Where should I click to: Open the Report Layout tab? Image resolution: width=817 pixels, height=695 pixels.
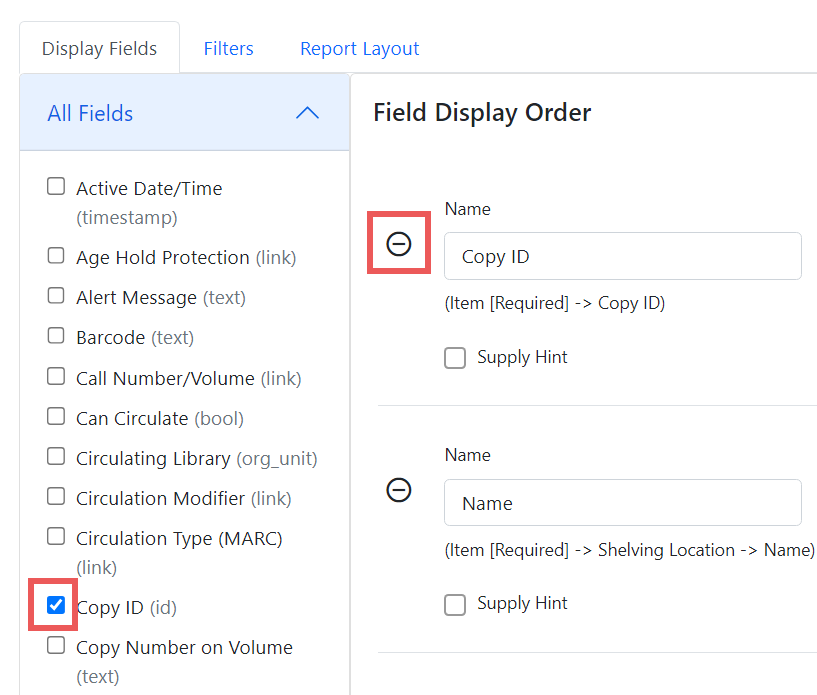coord(359,47)
